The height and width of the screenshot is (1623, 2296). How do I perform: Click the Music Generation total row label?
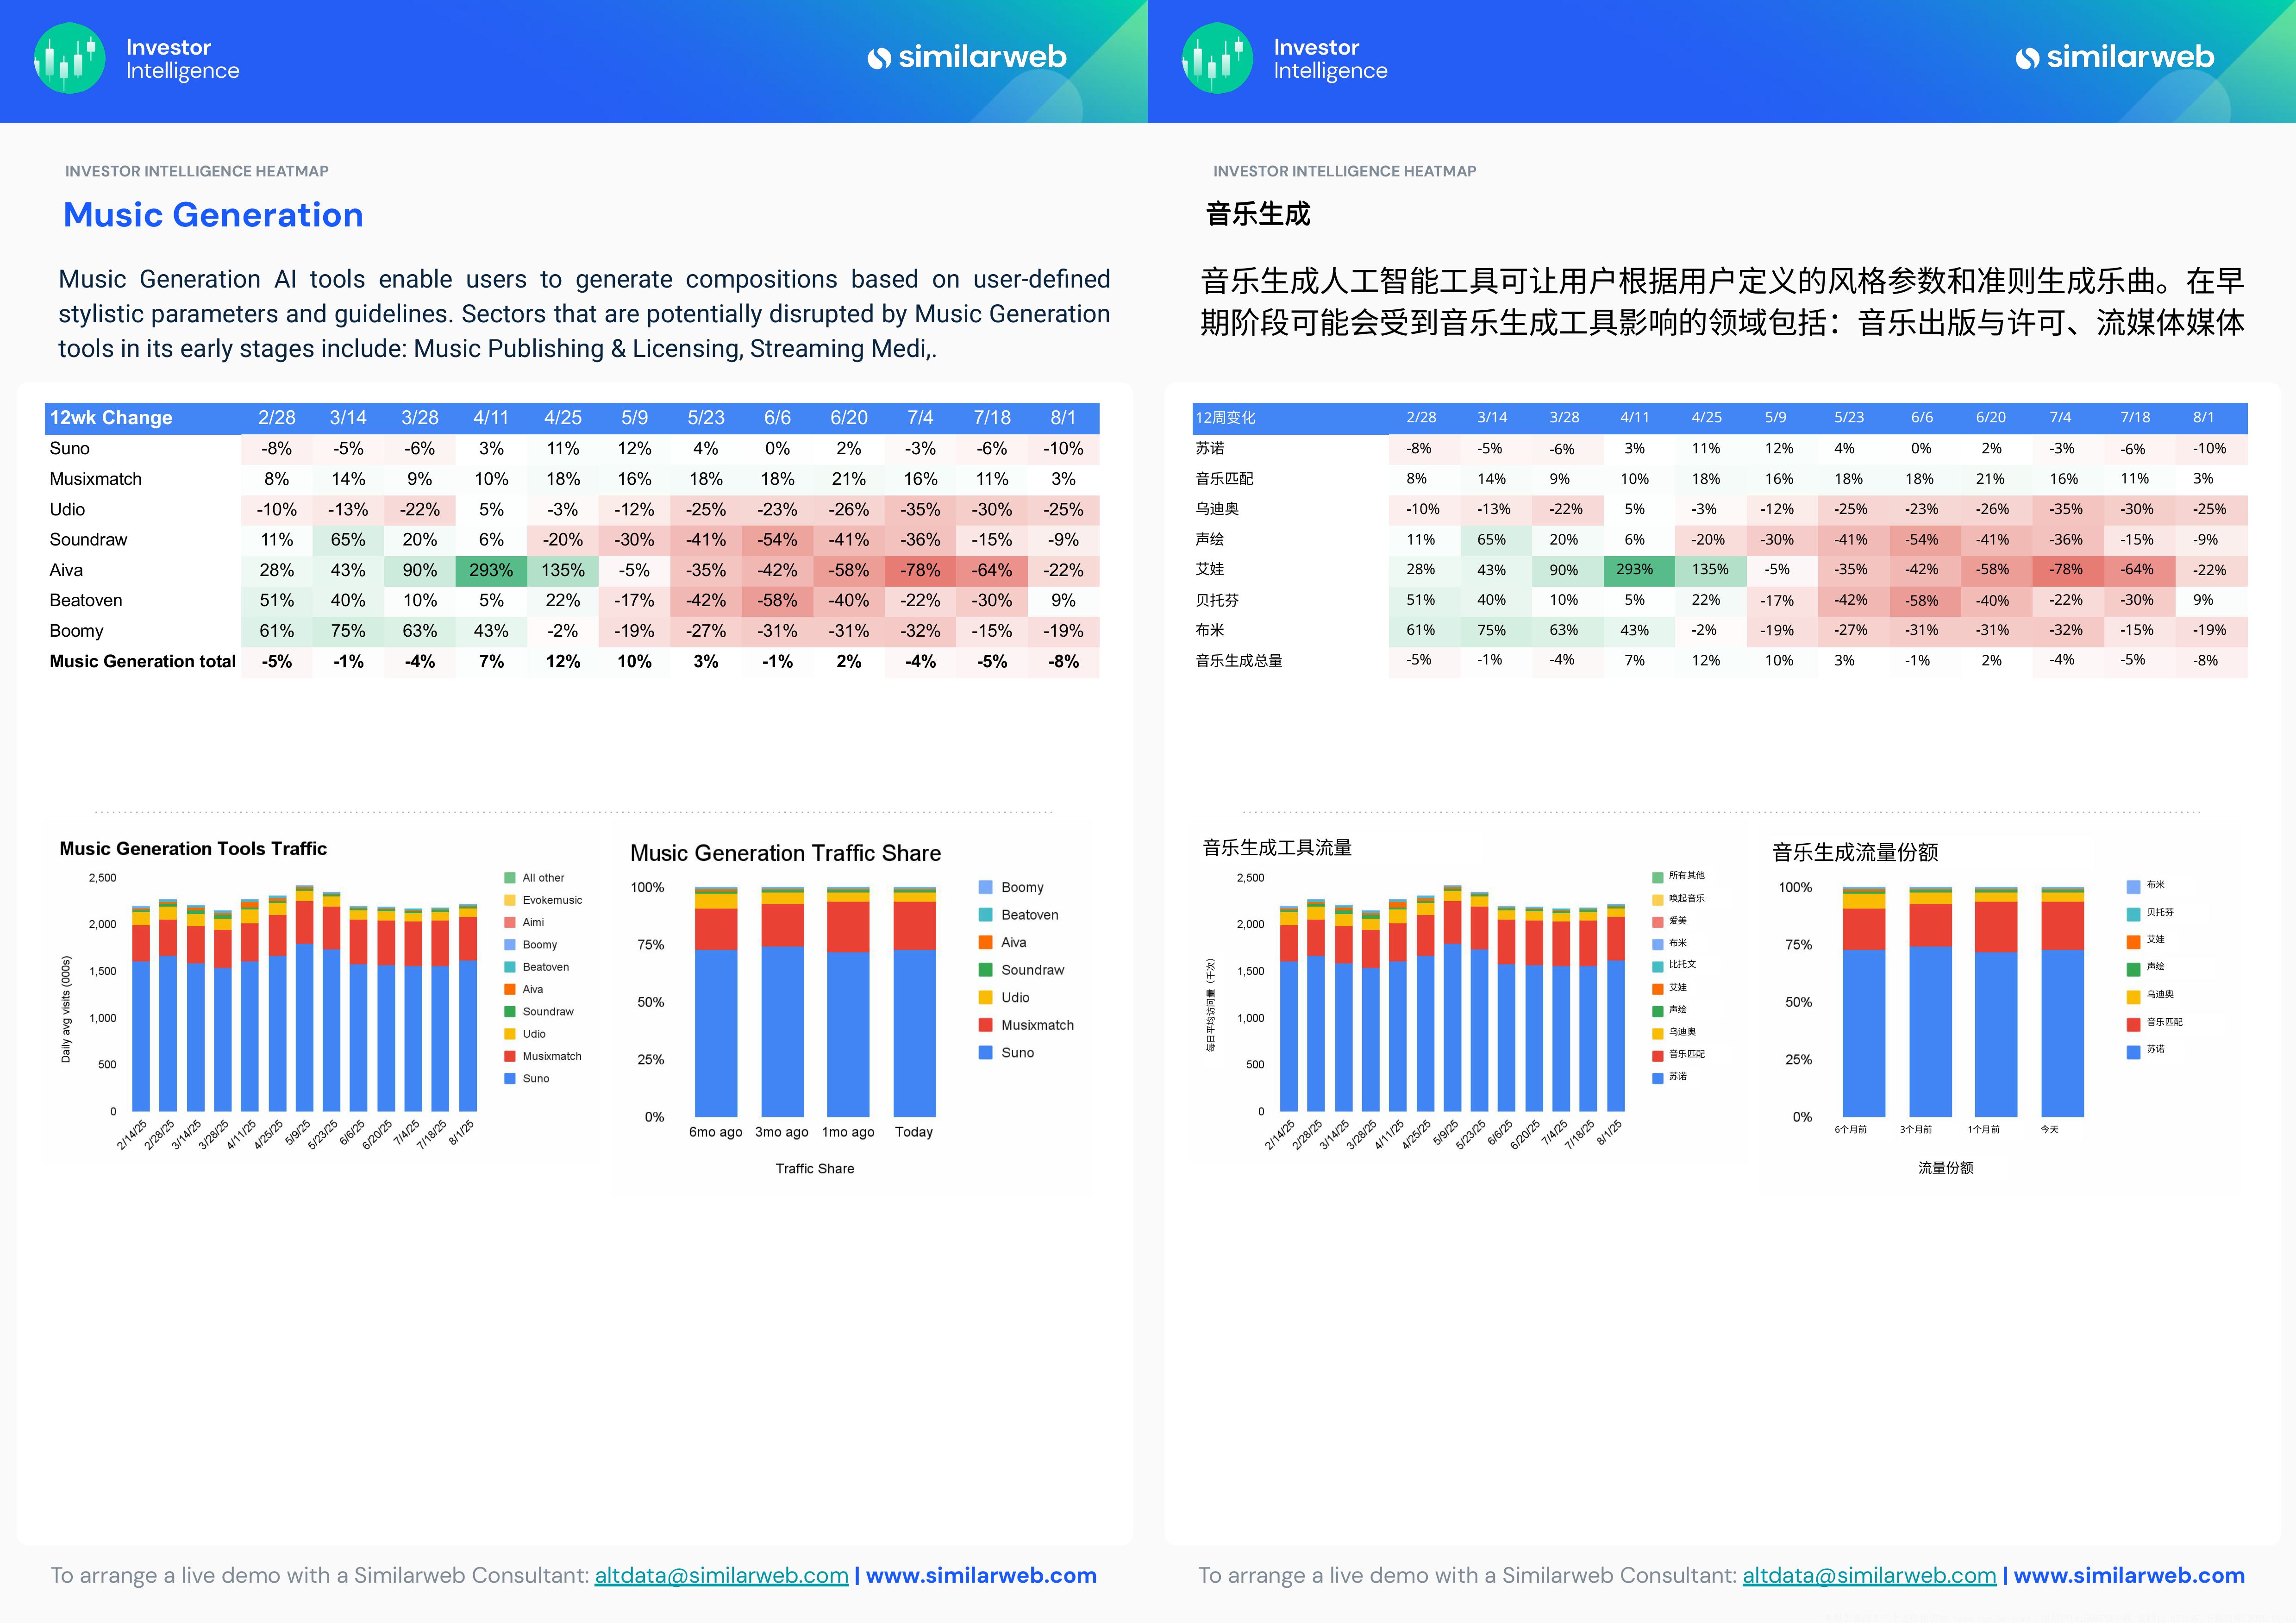(x=143, y=661)
